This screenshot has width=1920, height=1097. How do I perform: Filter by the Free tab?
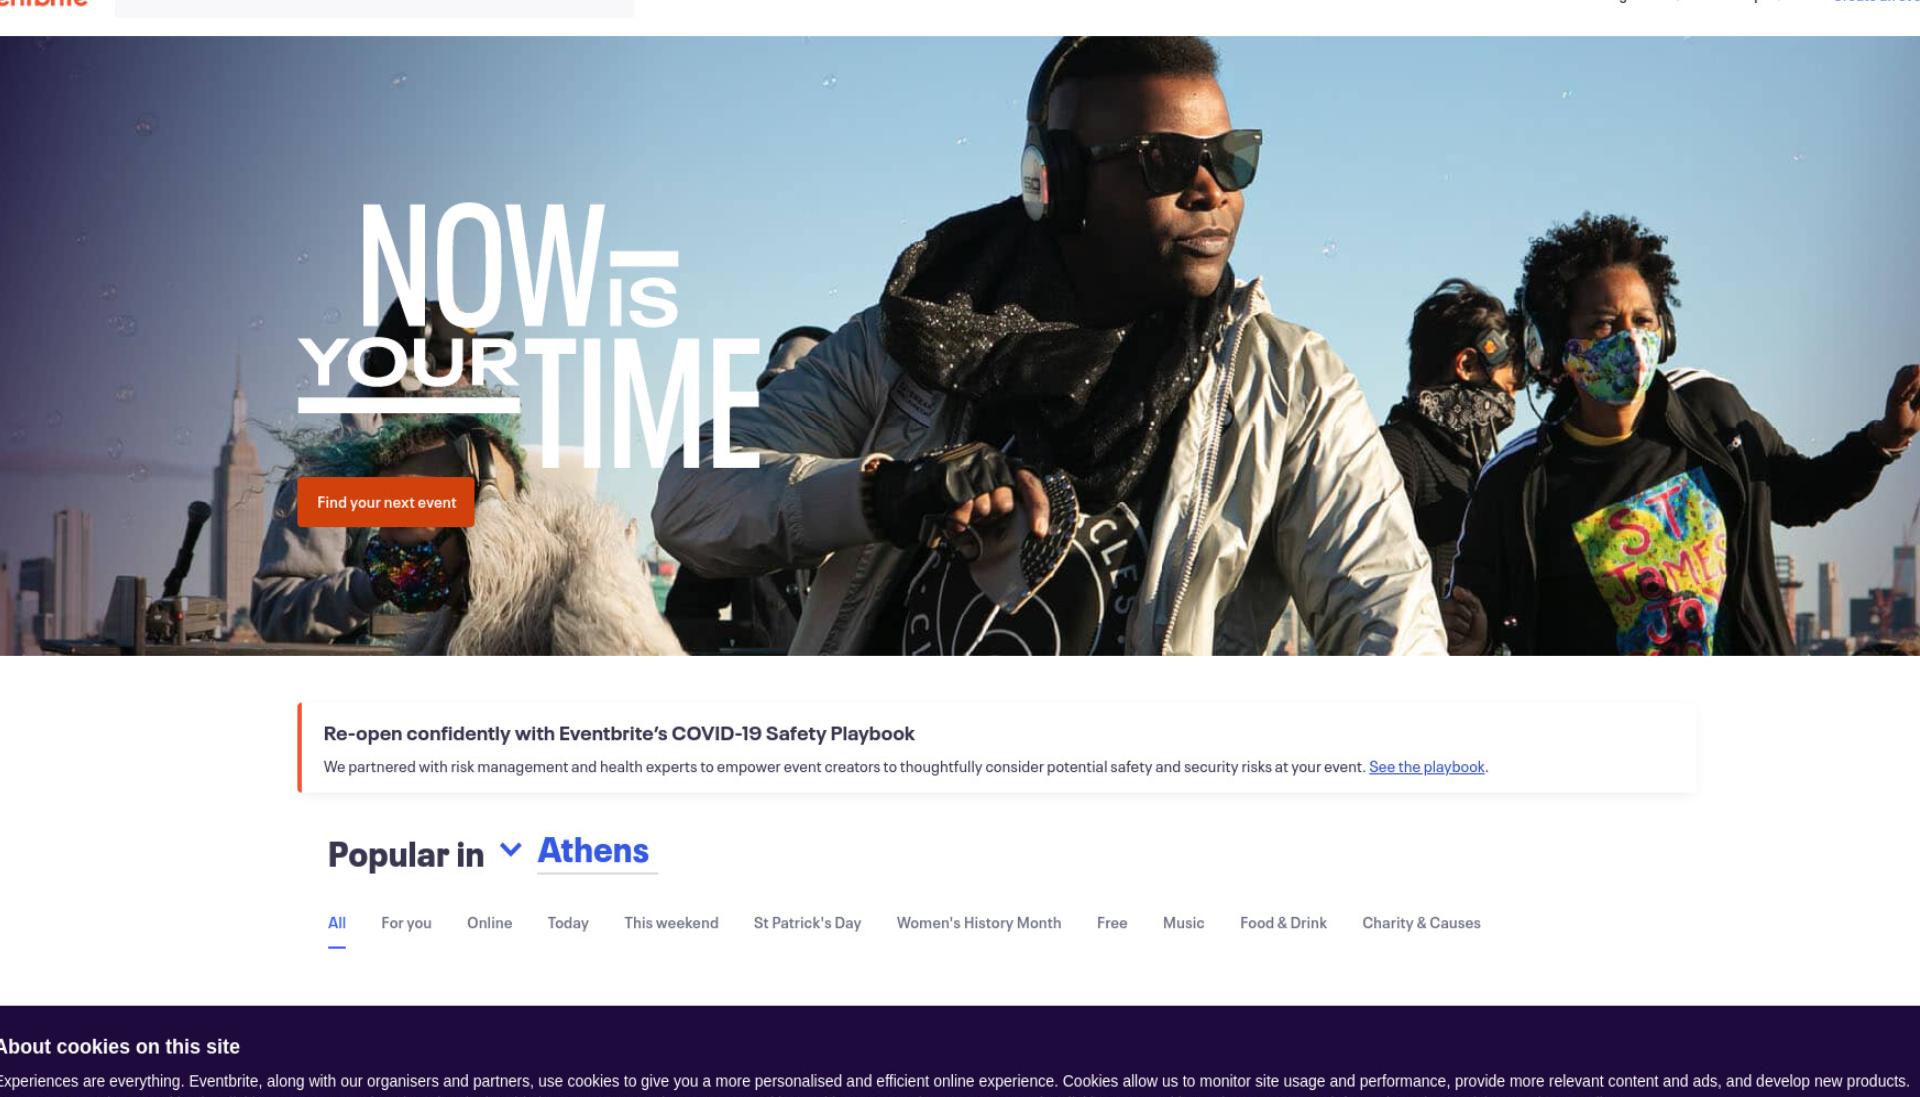pyautogui.click(x=1112, y=923)
